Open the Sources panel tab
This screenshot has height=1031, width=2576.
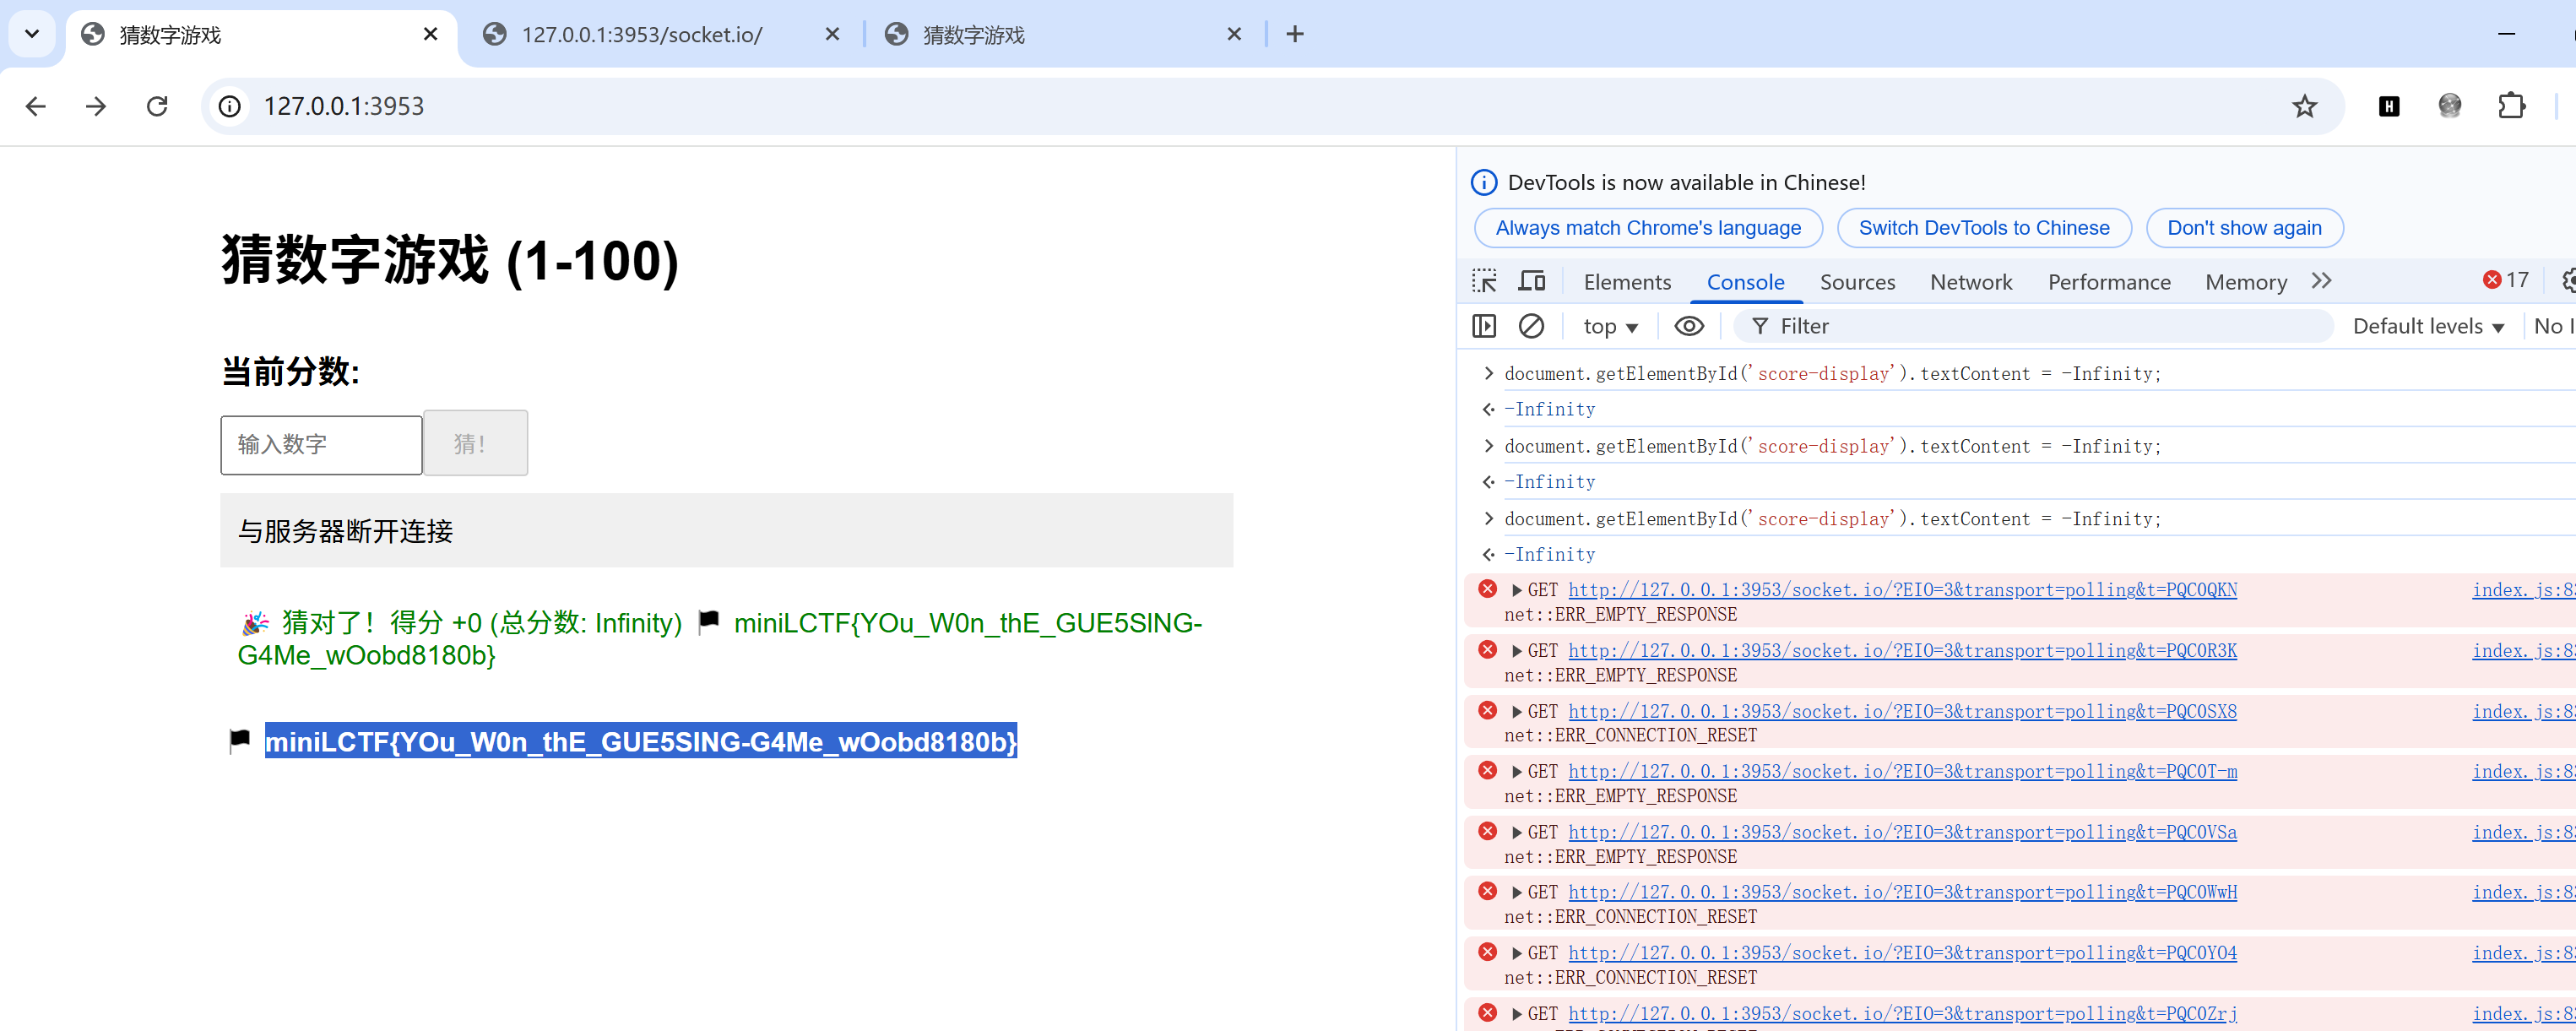[1857, 282]
